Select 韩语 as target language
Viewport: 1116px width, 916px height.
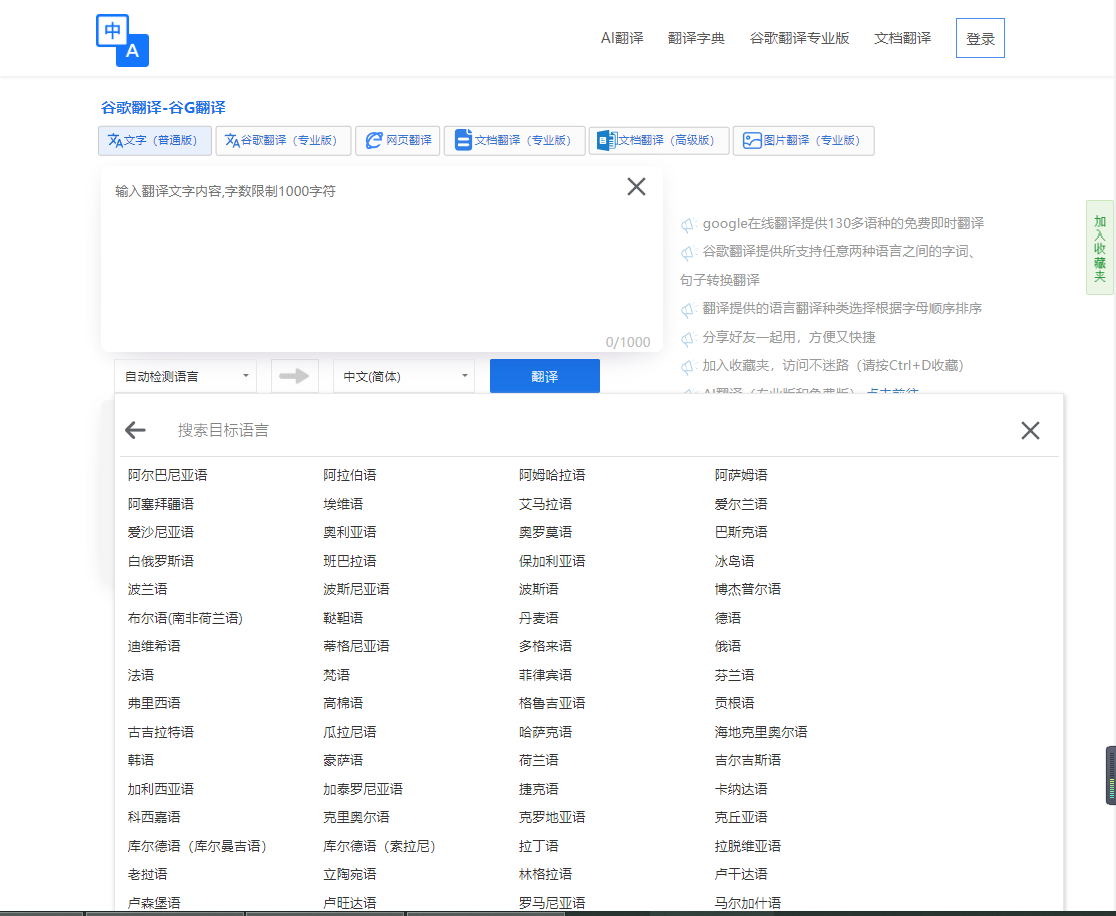(141, 759)
